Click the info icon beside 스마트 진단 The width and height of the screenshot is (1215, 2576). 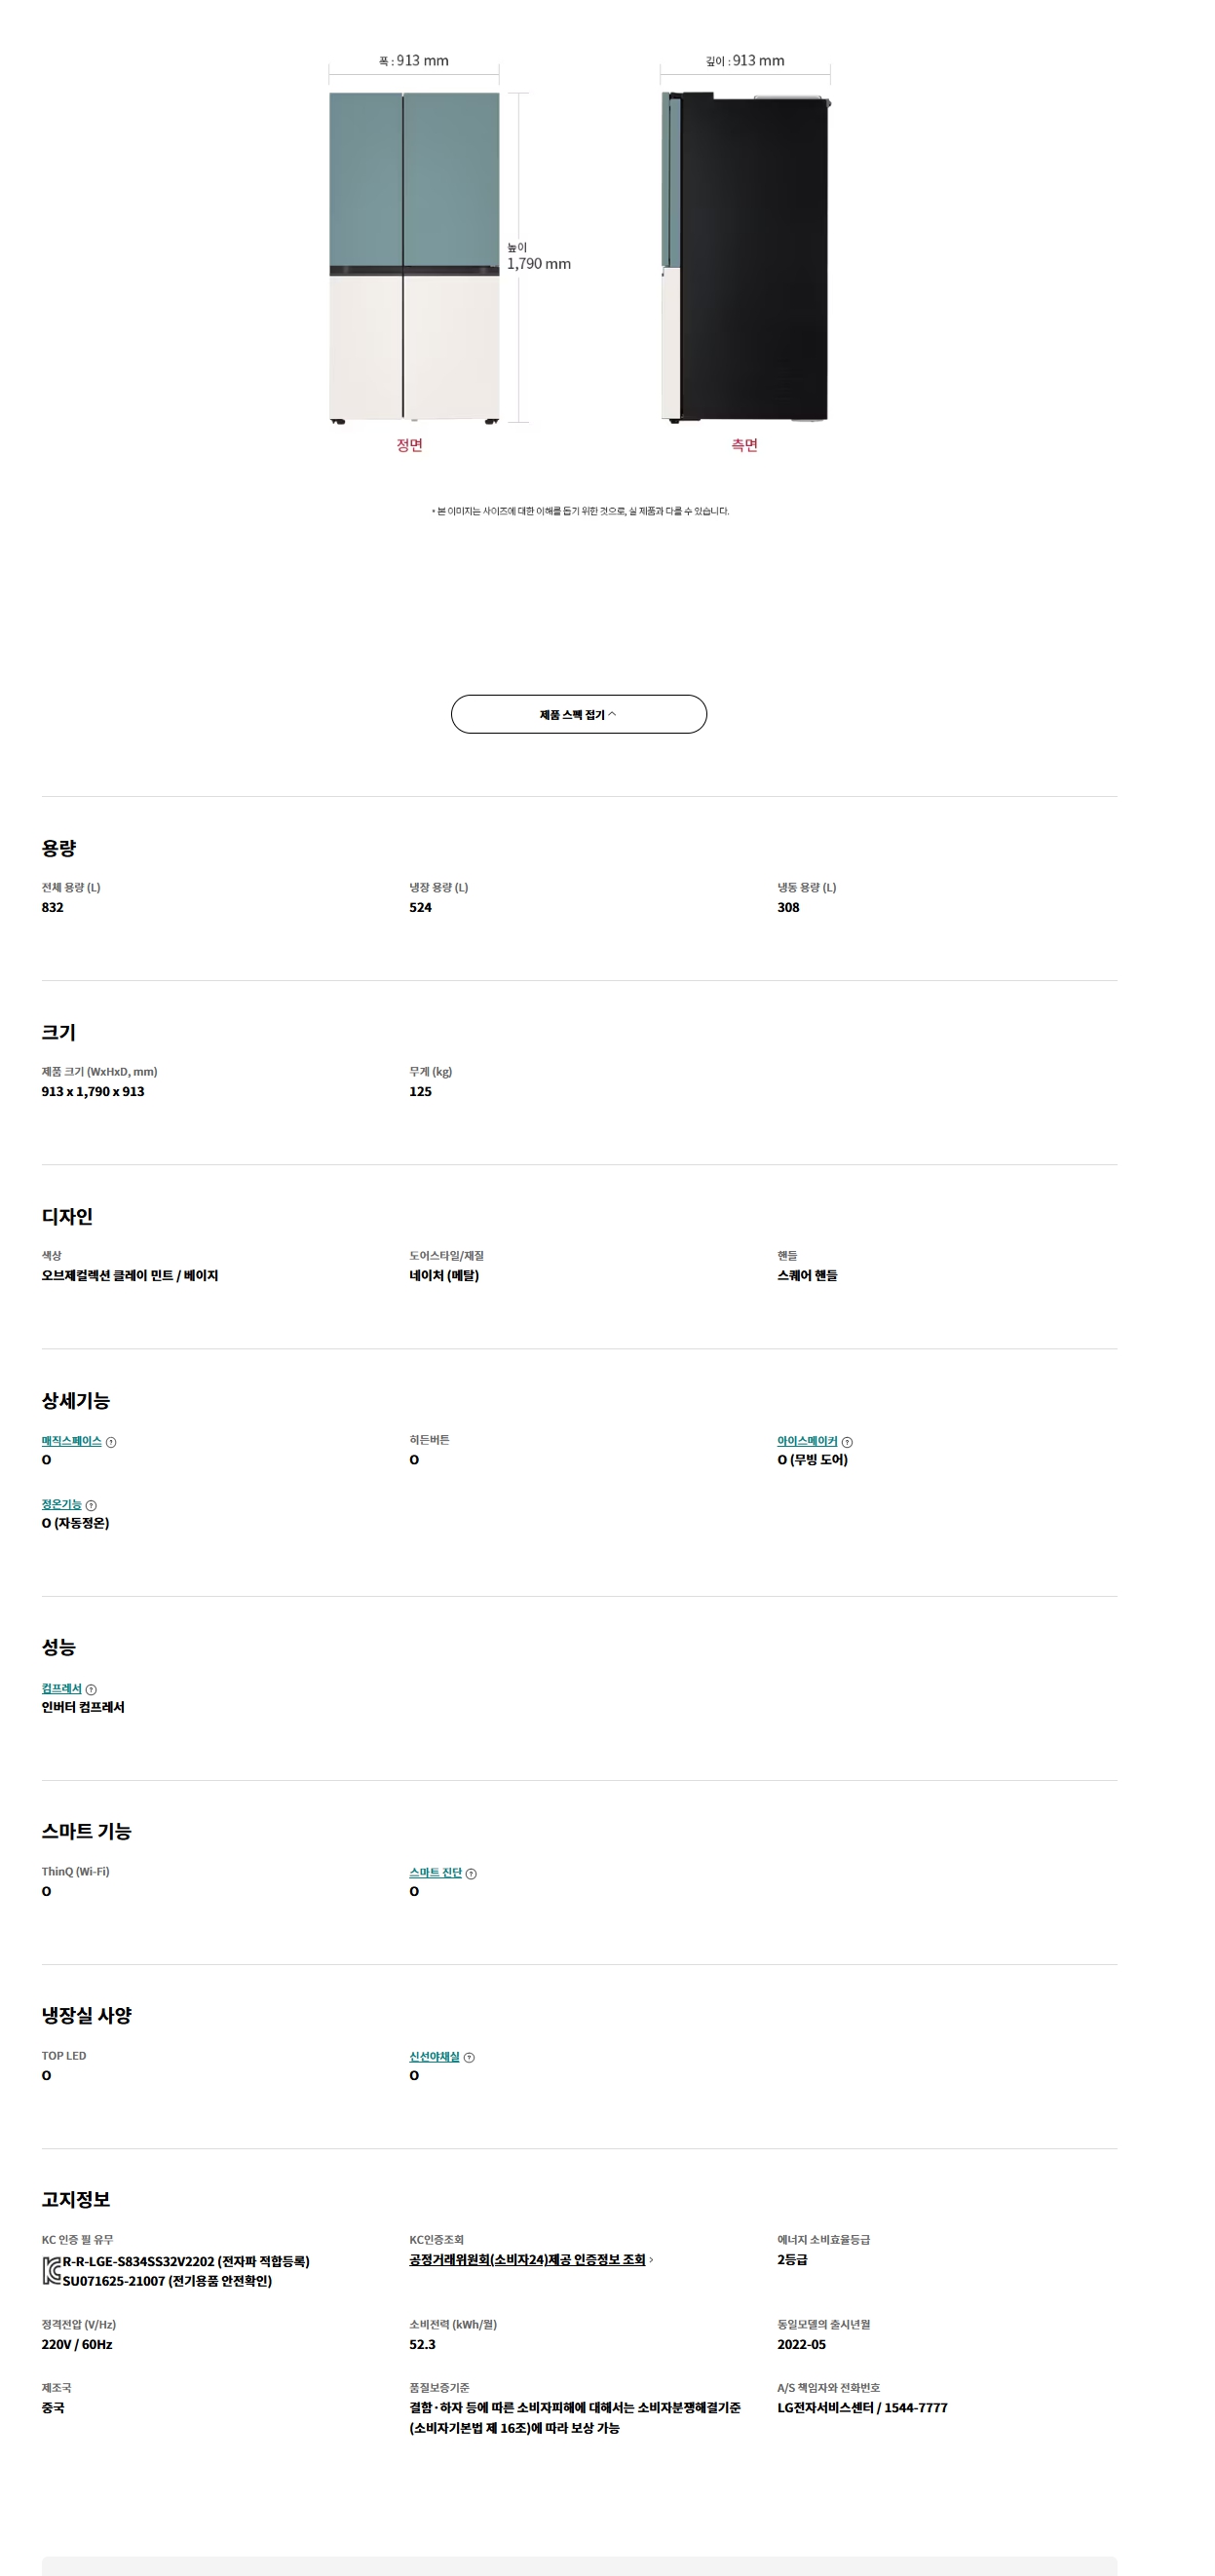(x=471, y=1874)
